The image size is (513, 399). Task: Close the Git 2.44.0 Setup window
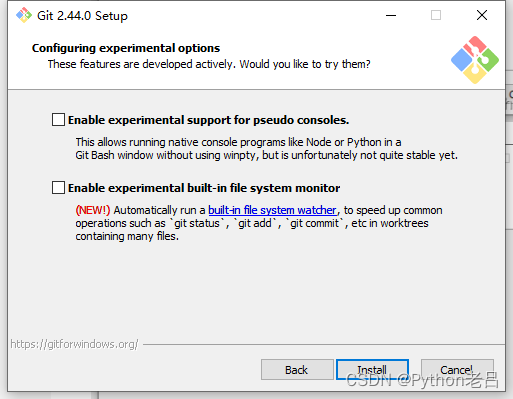482,15
